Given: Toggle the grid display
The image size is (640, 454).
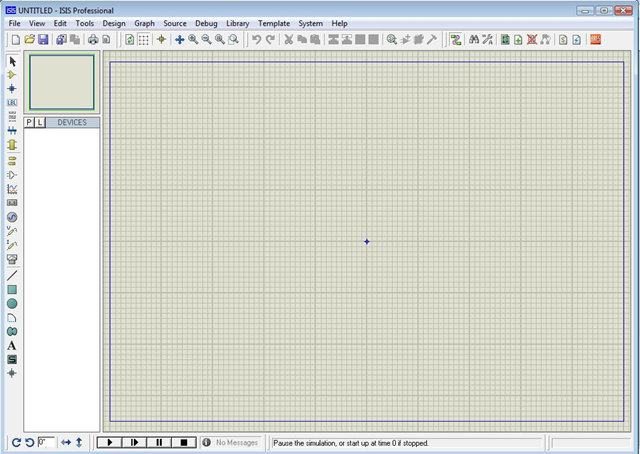Looking at the screenshot, I should pos(143,40).
